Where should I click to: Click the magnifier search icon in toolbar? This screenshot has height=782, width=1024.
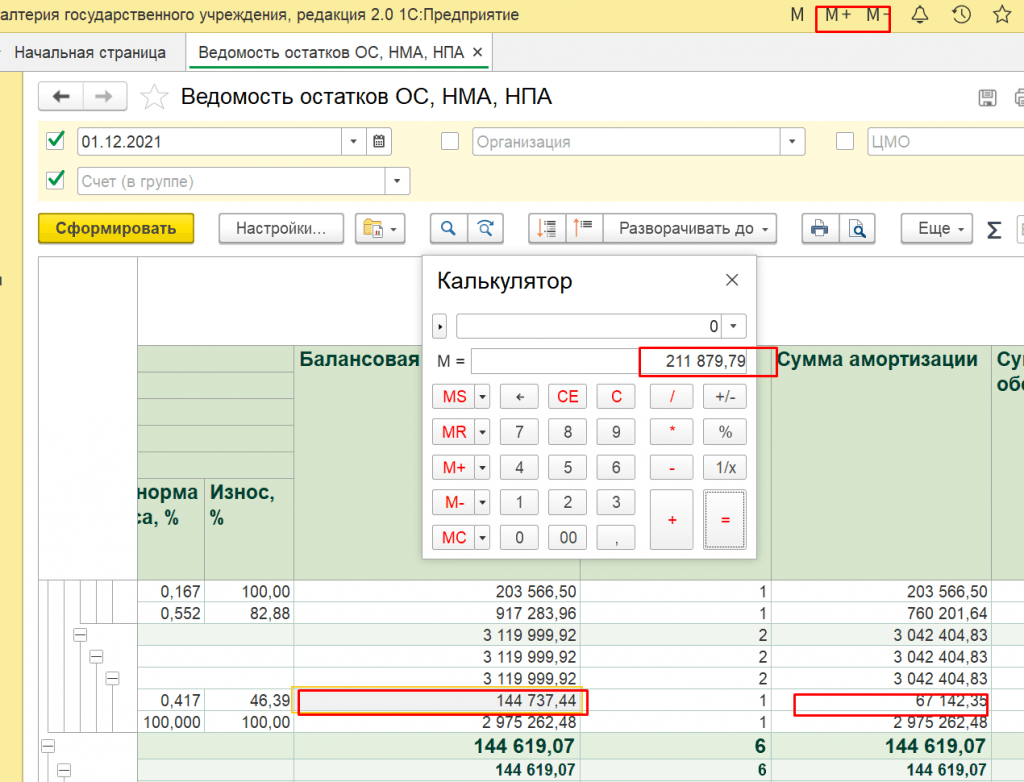tap(448, 228)
